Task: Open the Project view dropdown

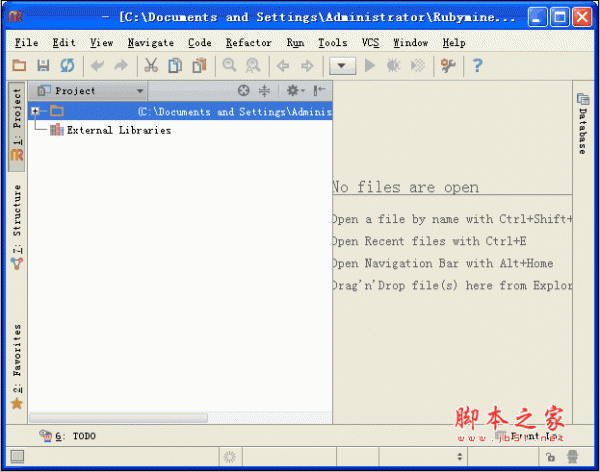Action: click(x=139, y=90)
